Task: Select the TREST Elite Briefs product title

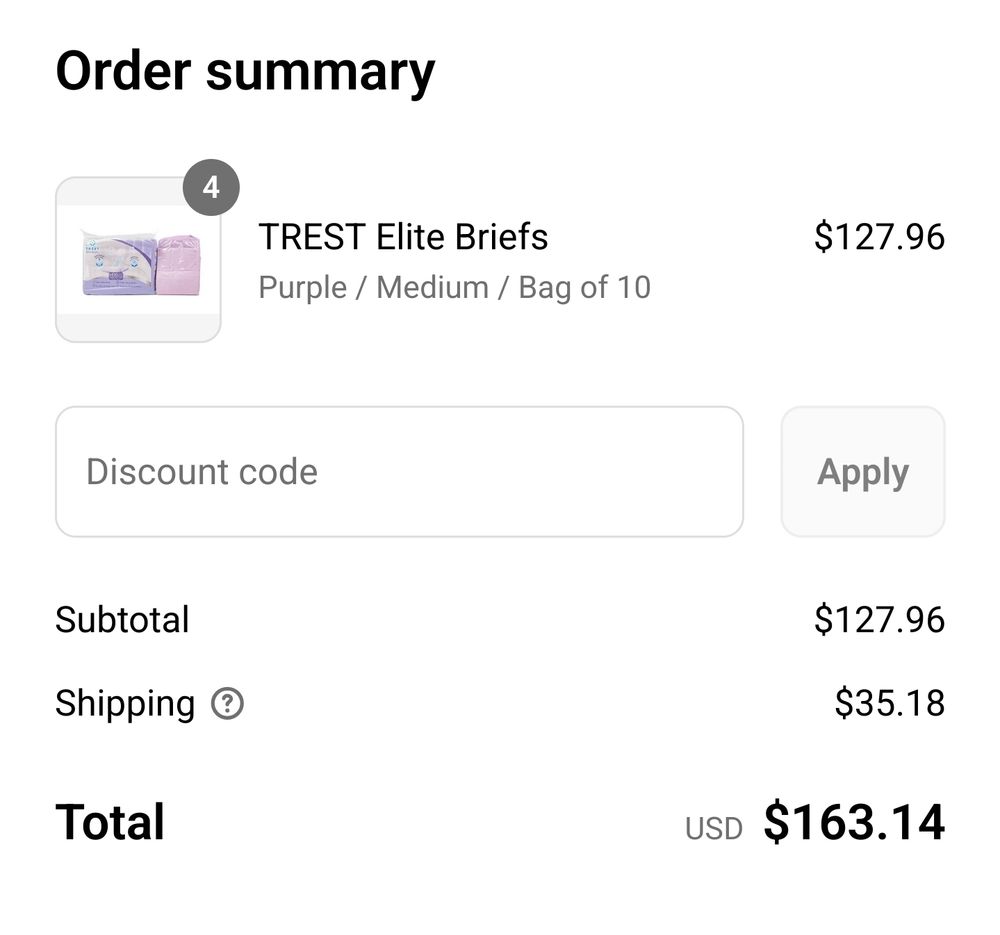Action: (403, 237)
